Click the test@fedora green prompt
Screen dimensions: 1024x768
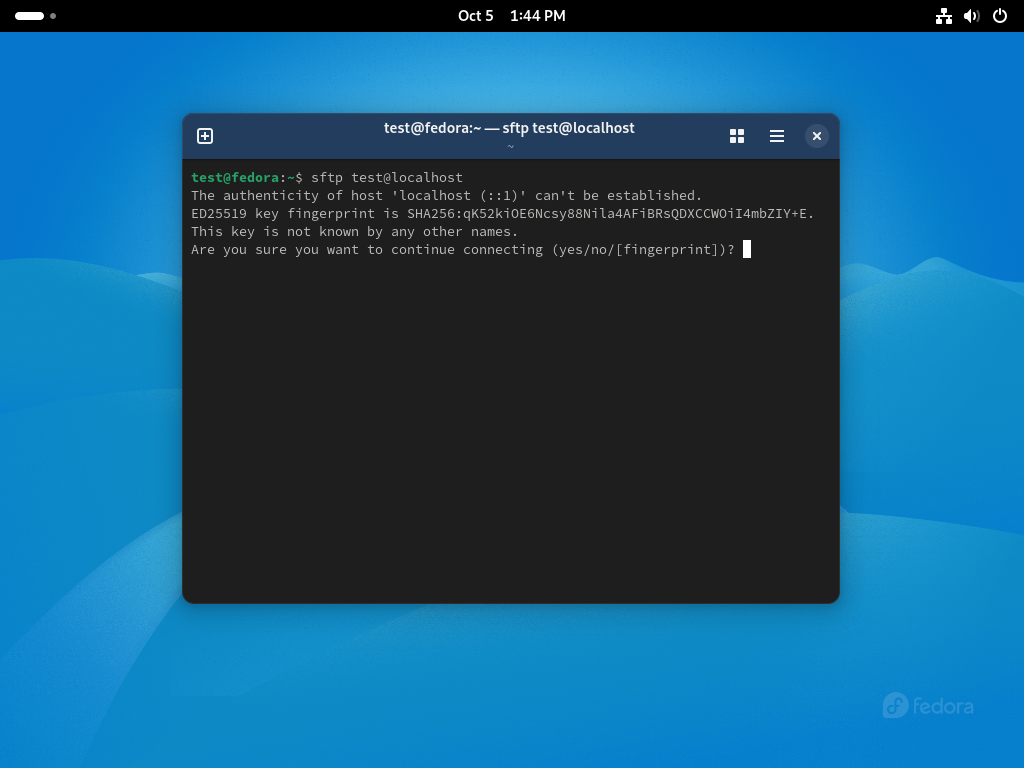235,178
